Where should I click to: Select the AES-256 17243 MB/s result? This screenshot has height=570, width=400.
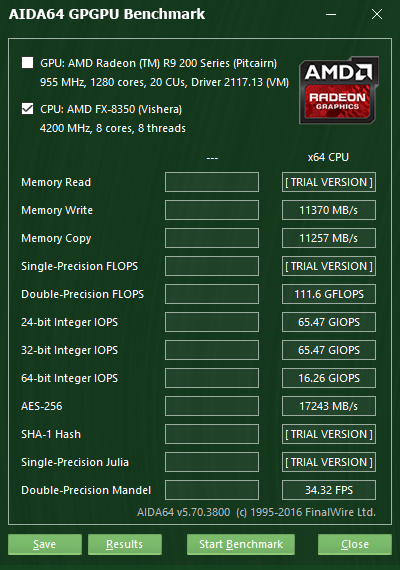point(329,406)
